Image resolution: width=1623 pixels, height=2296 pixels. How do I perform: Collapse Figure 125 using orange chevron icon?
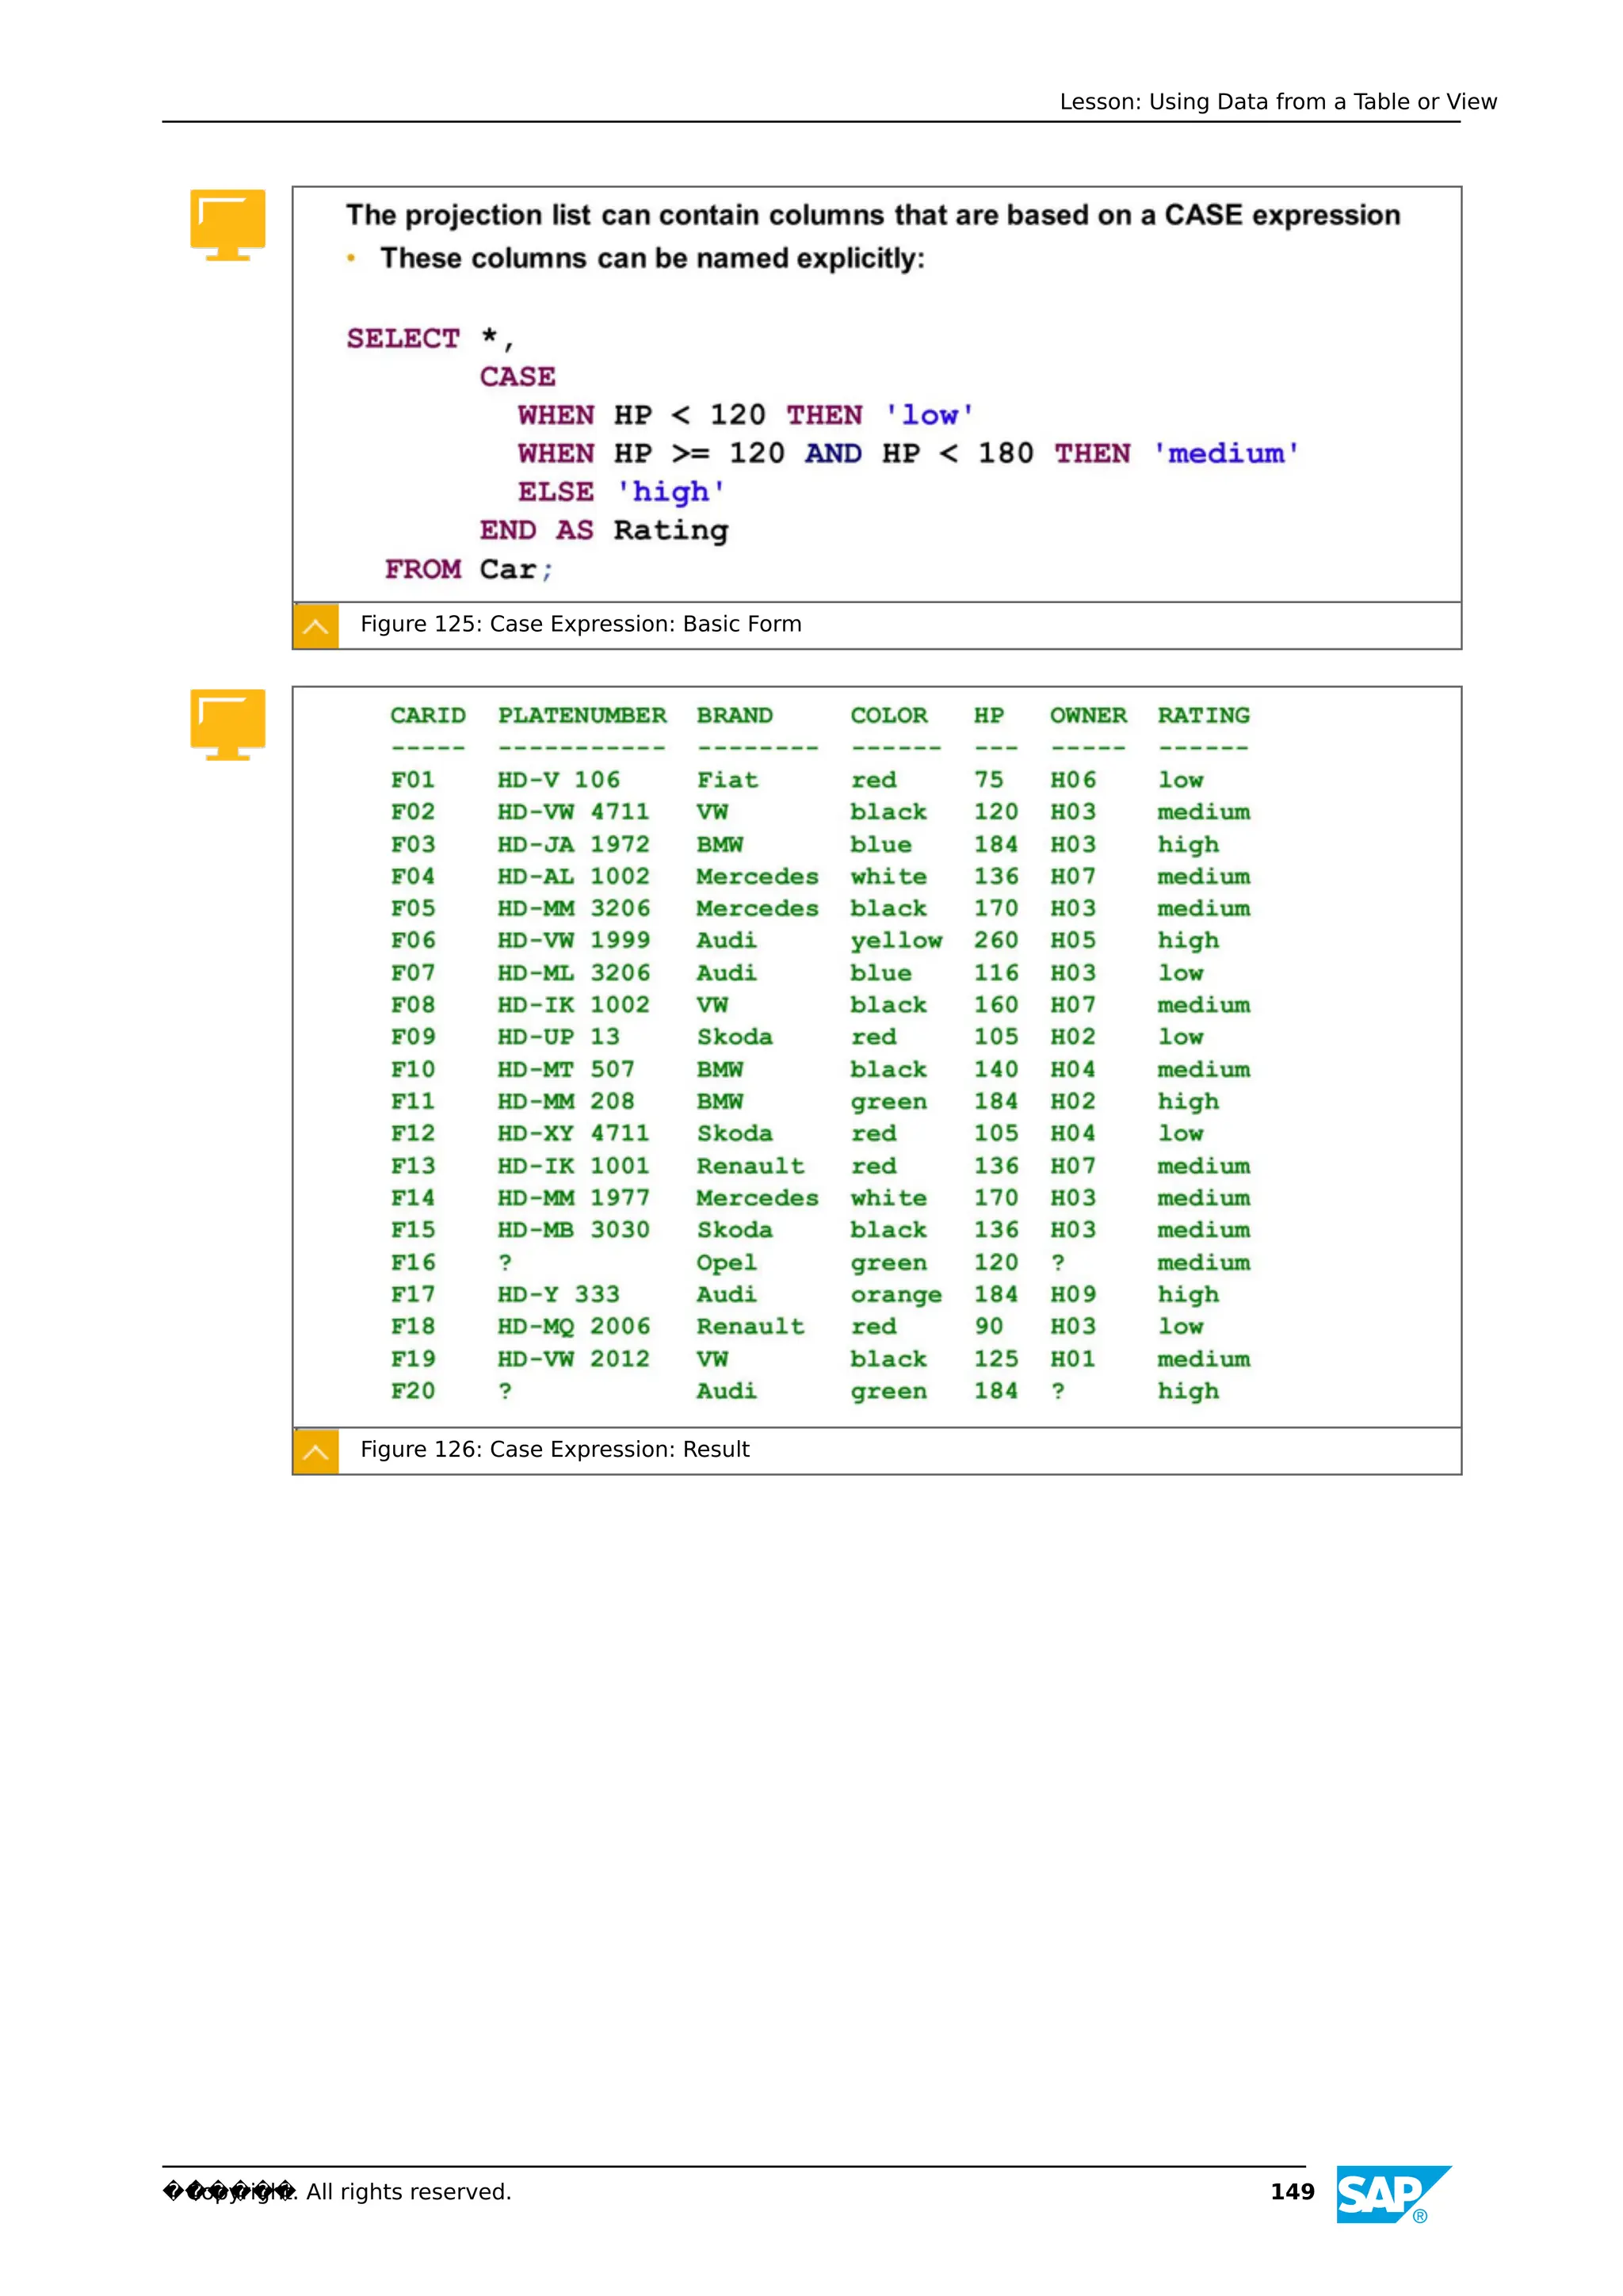point(315,626)
